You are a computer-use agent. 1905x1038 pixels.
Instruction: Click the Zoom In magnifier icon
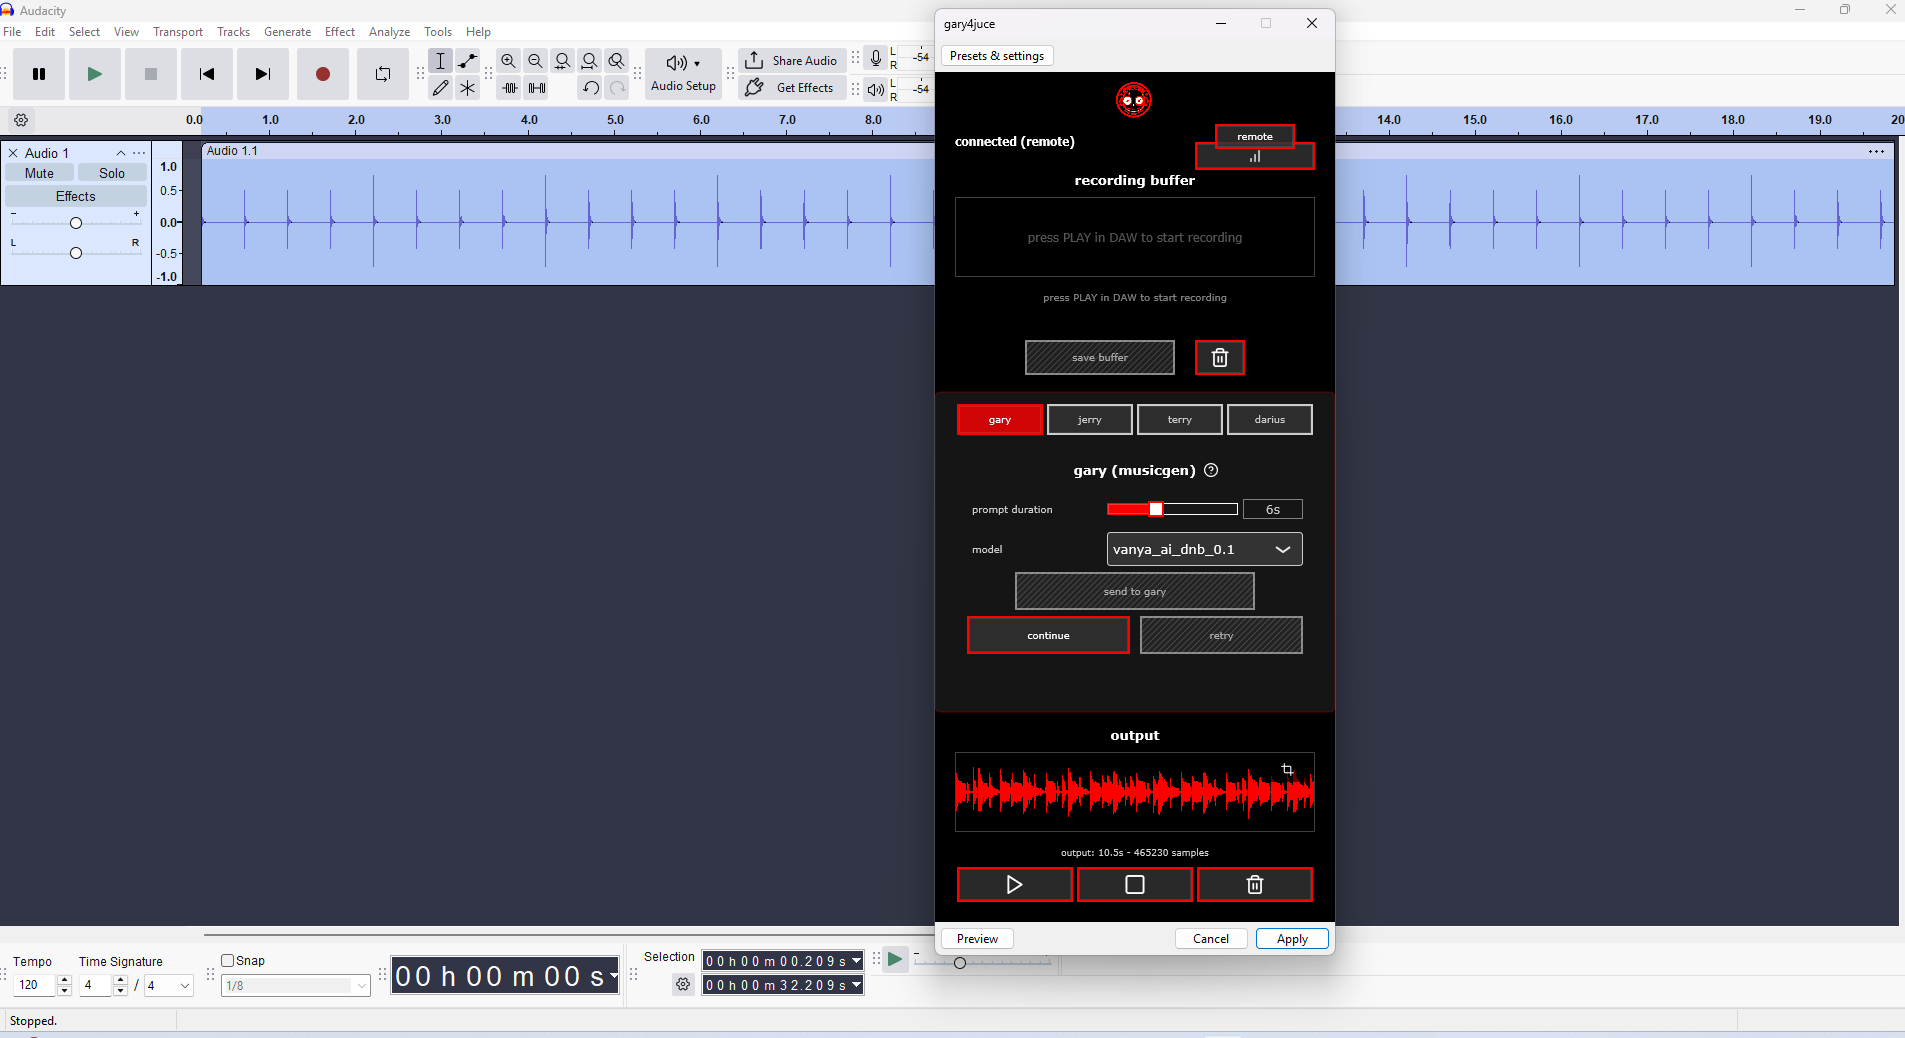click(508, 61)
